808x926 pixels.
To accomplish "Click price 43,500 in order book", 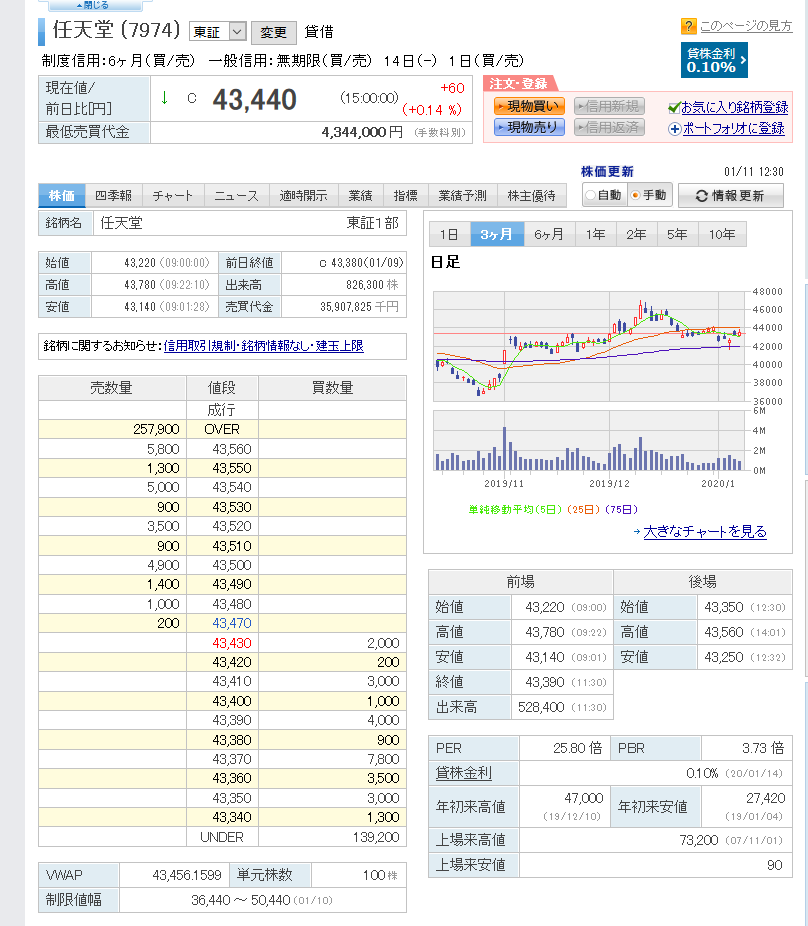I will pos(232,565).
